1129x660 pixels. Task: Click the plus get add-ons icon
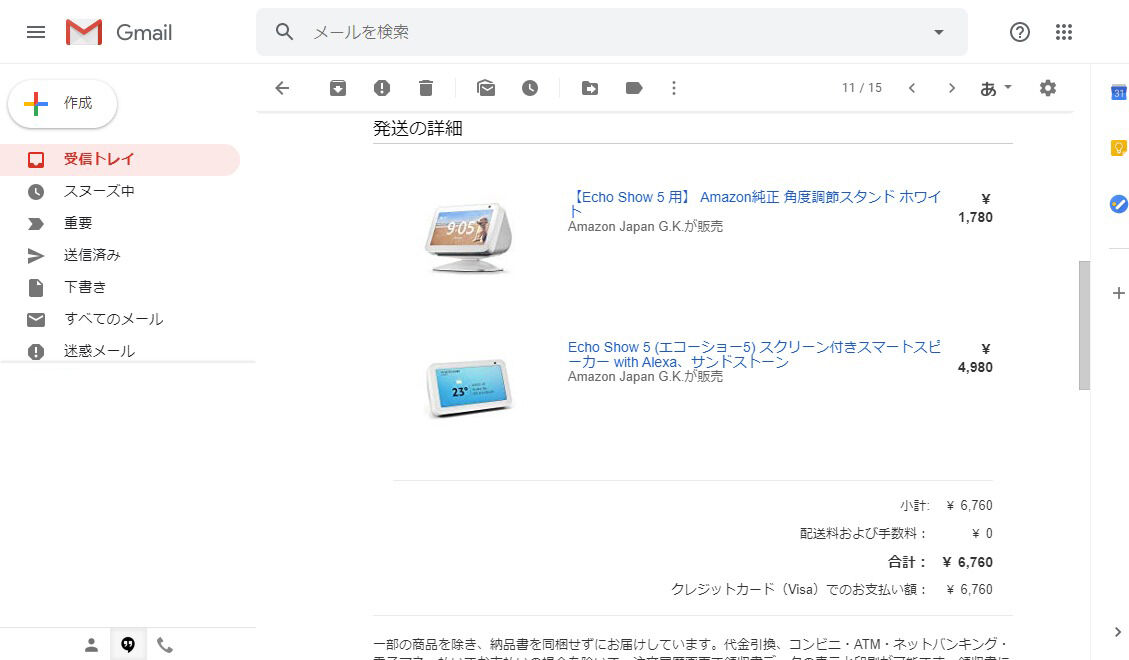[x=1118, y=293]
